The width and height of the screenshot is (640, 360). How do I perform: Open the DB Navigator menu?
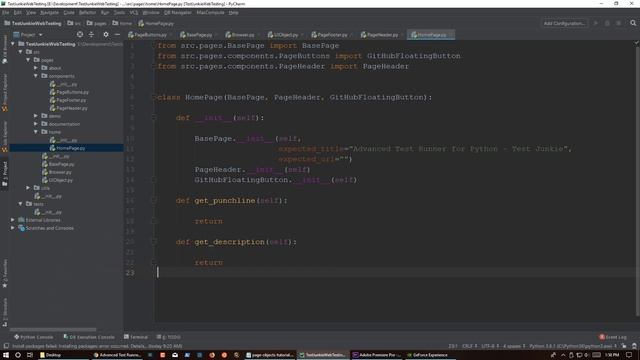tap(178, 13)
